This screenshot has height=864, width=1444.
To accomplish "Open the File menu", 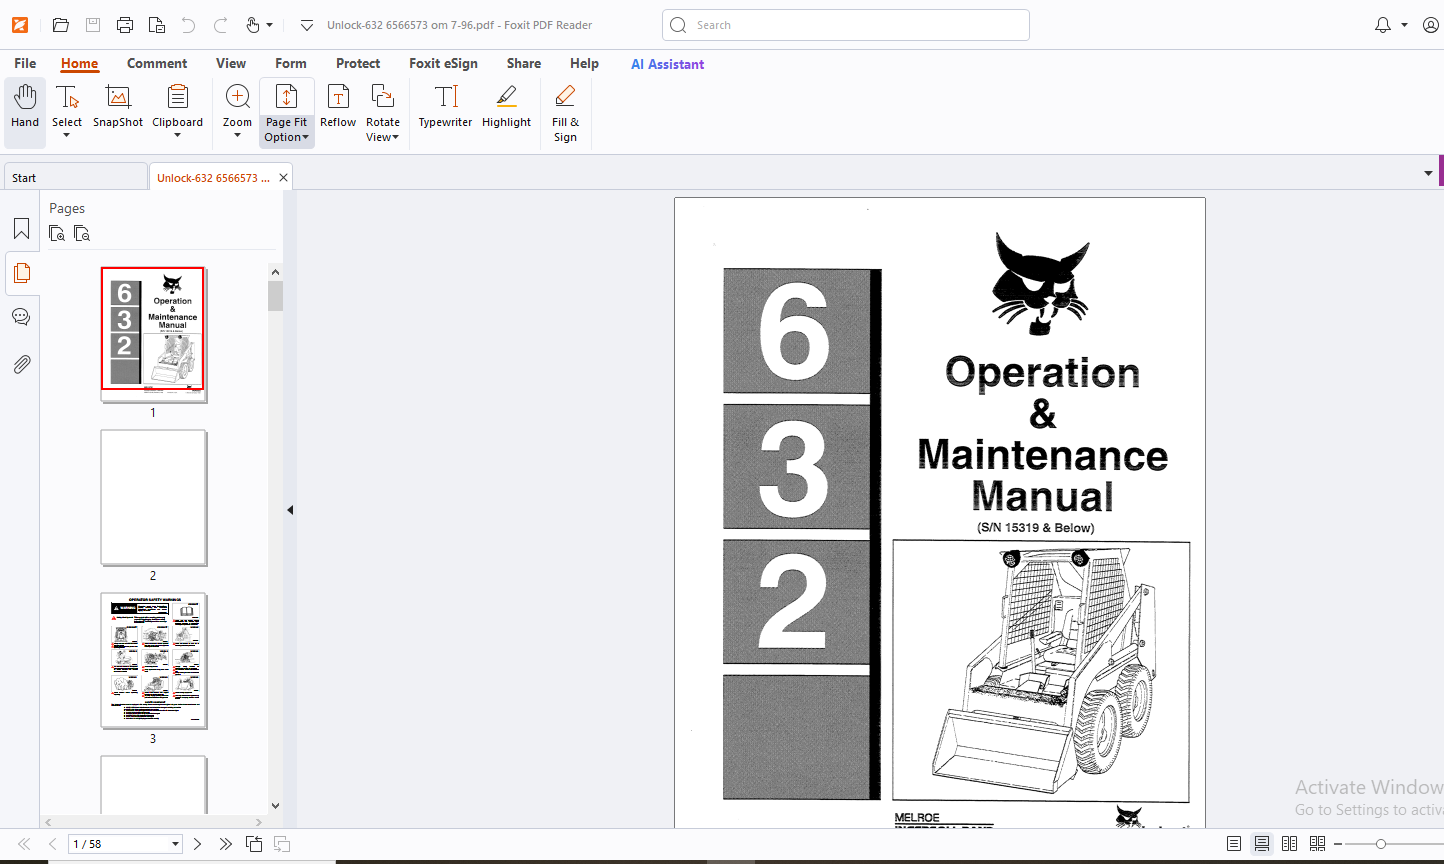I will [25, 63].
